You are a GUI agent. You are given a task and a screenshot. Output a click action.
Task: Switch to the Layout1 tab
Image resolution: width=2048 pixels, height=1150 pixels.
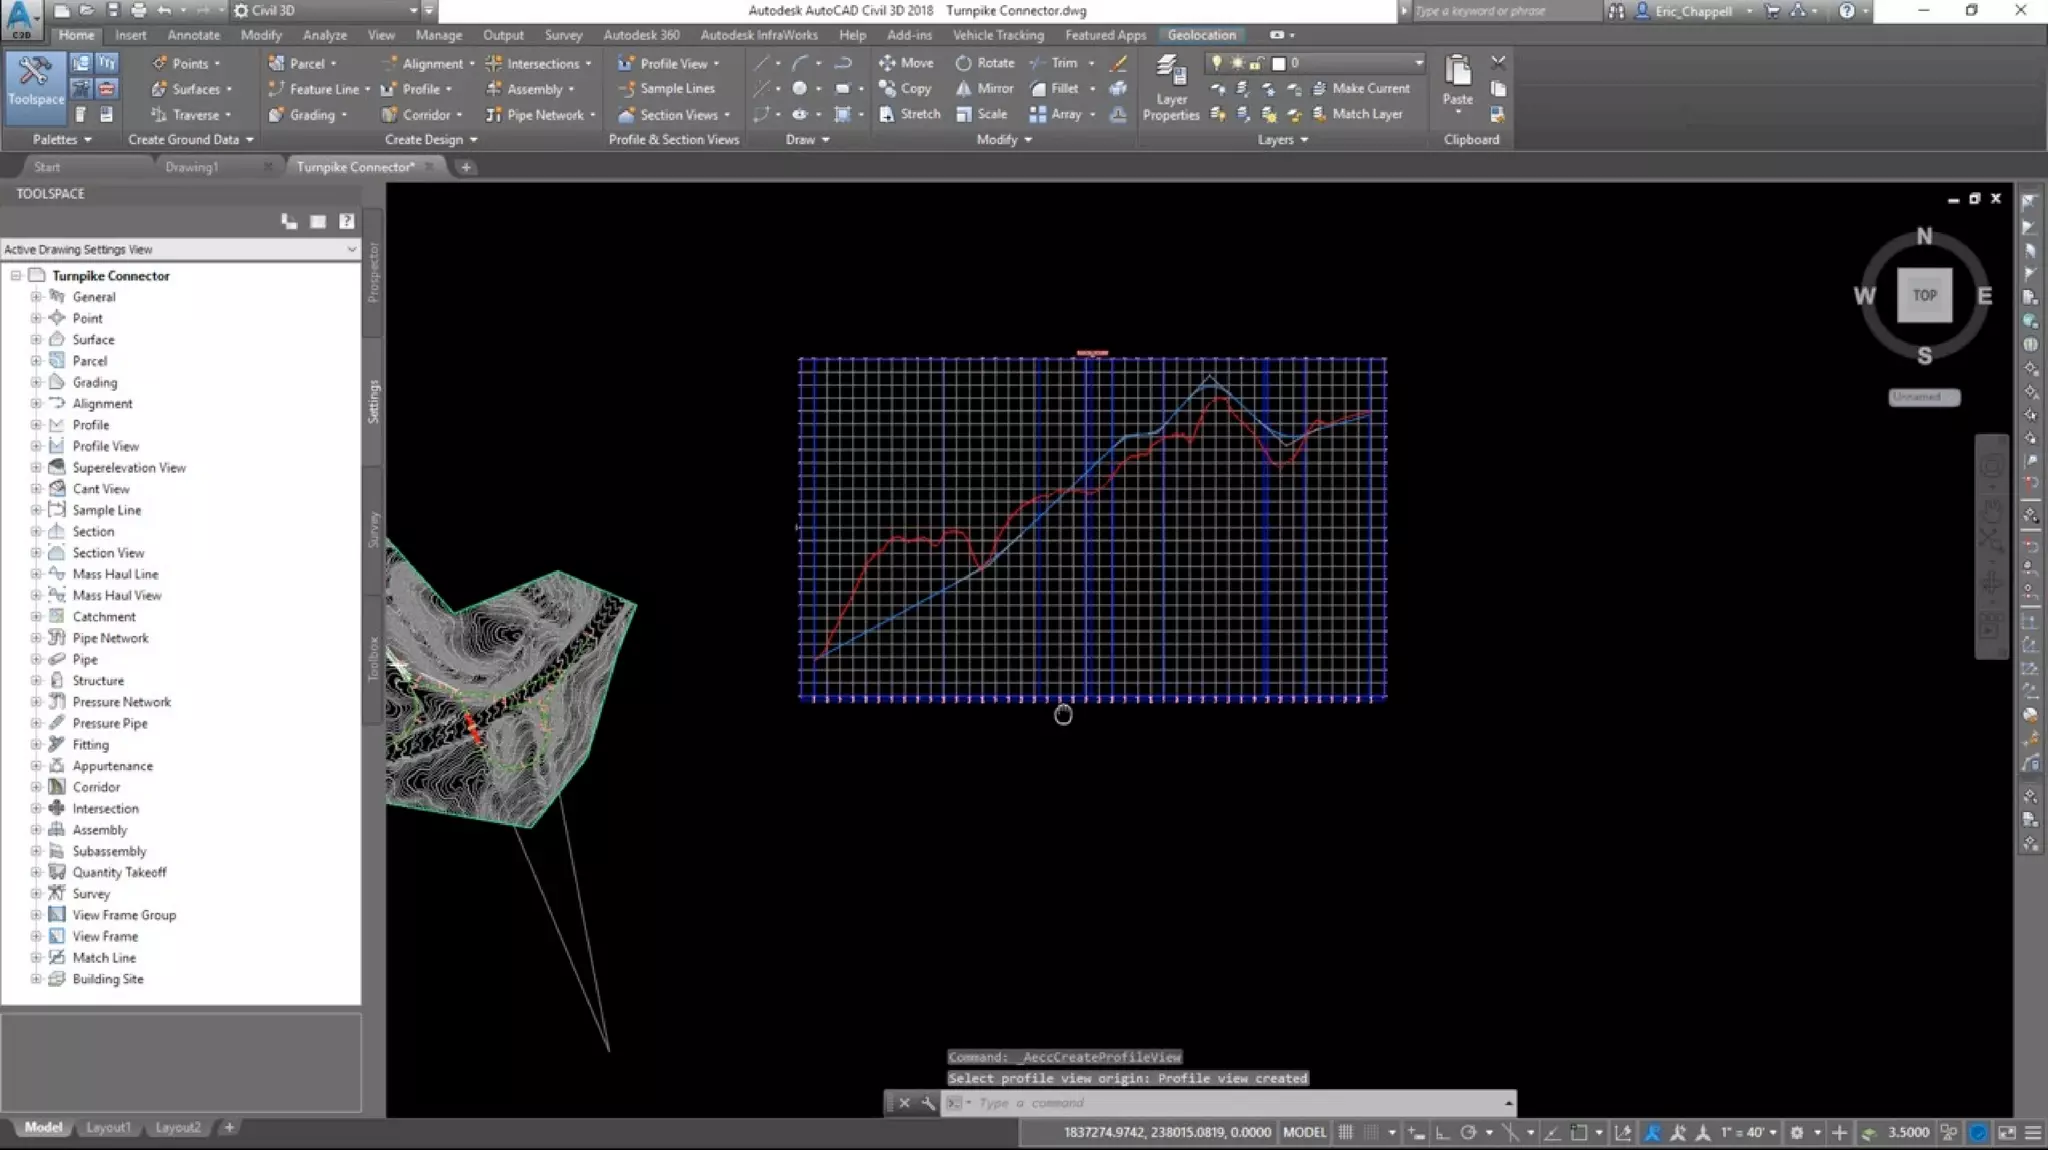click(x=108, y=1127)
